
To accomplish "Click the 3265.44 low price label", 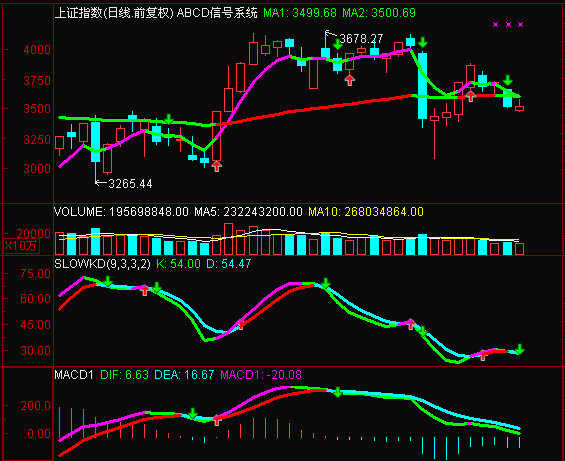I will click(x=130, y=184).
